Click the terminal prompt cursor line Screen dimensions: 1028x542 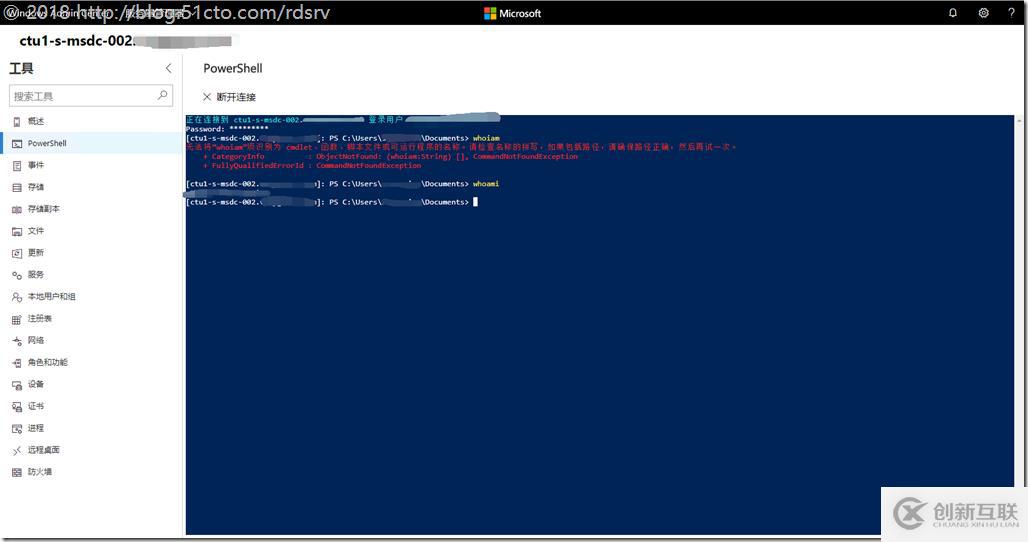tap(332, 202)
